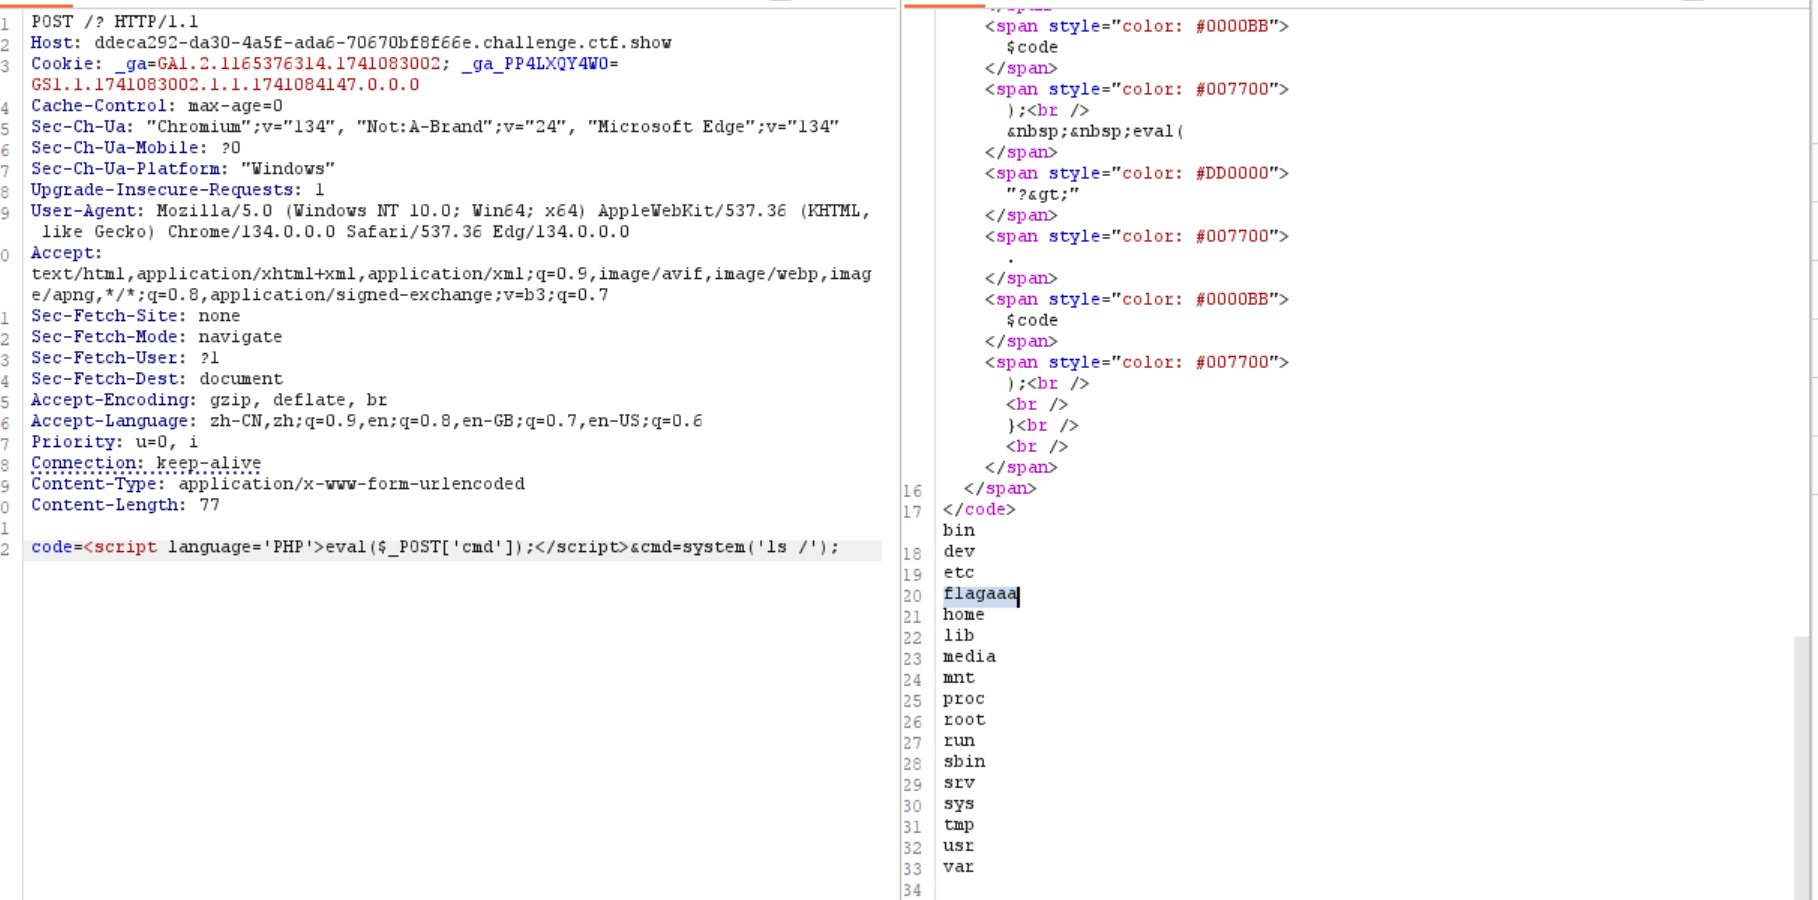Image resolution: width=1818 pixels, height=900 pixels.
Task: Click the var directory in response
Action: click(x=958, y=866)
